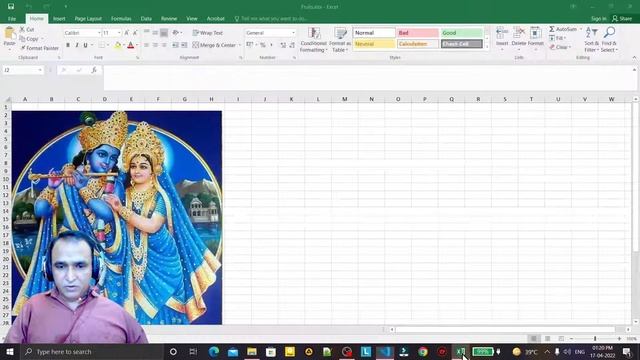The height and width of the screenshot is (360, 640).
Task: Apply the yellow Fill Color bucket
Action: 118,45
